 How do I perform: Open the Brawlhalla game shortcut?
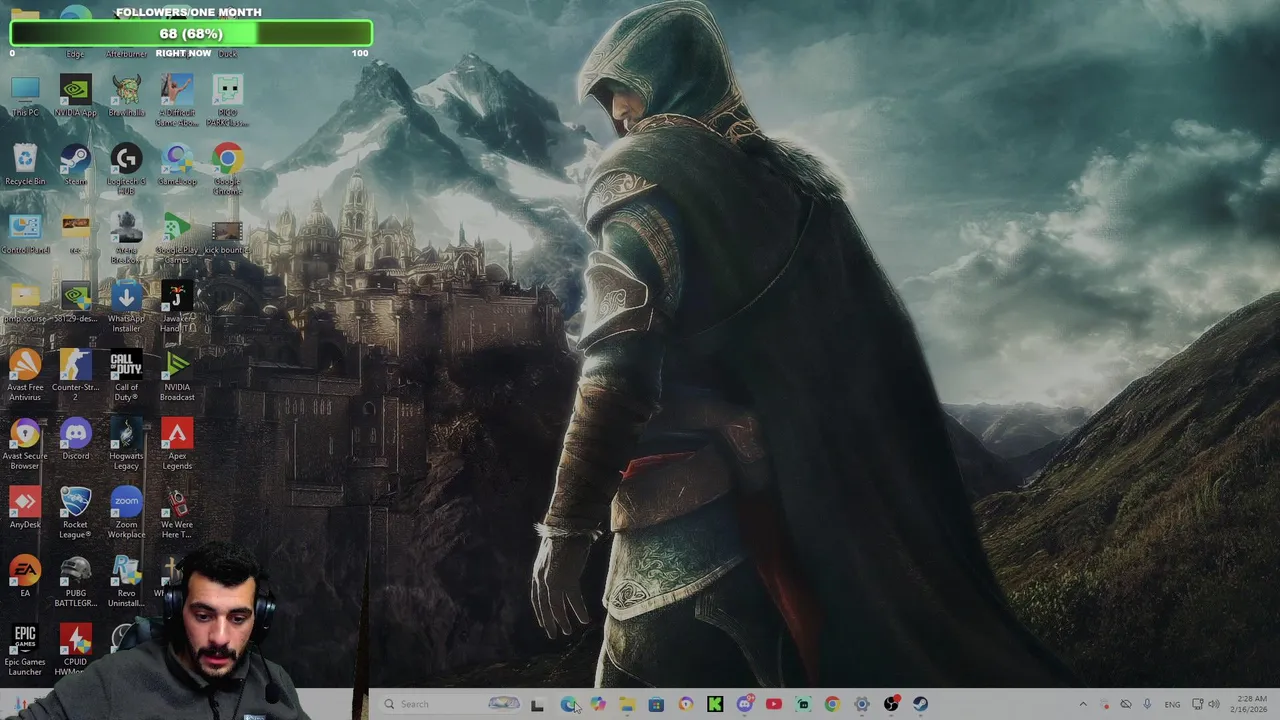126,96
